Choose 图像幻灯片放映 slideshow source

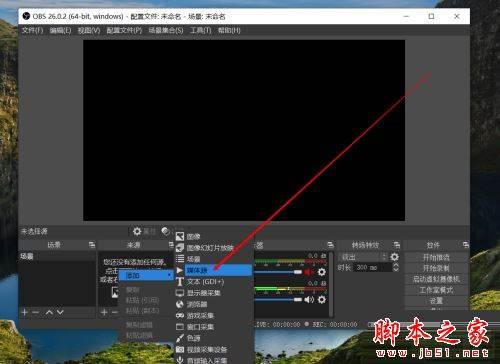pyautogui.click(x=213, y=248)
